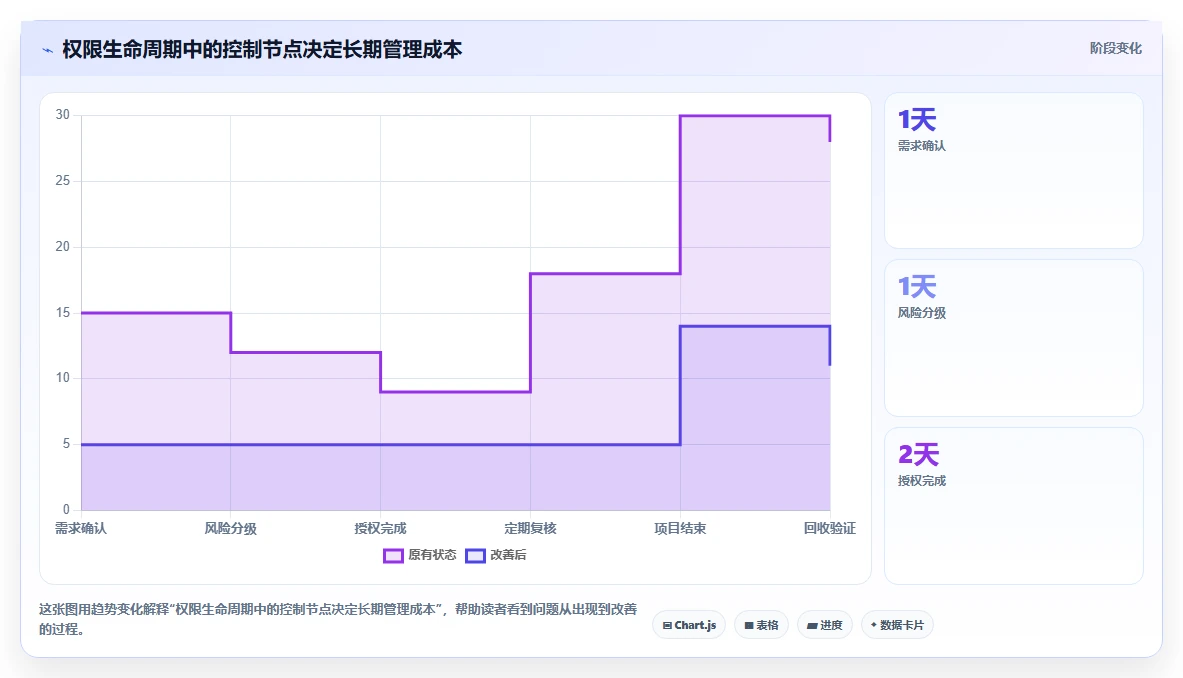
Task: Open the 需求确认 1天 data card
Action: click(1013, 170)
